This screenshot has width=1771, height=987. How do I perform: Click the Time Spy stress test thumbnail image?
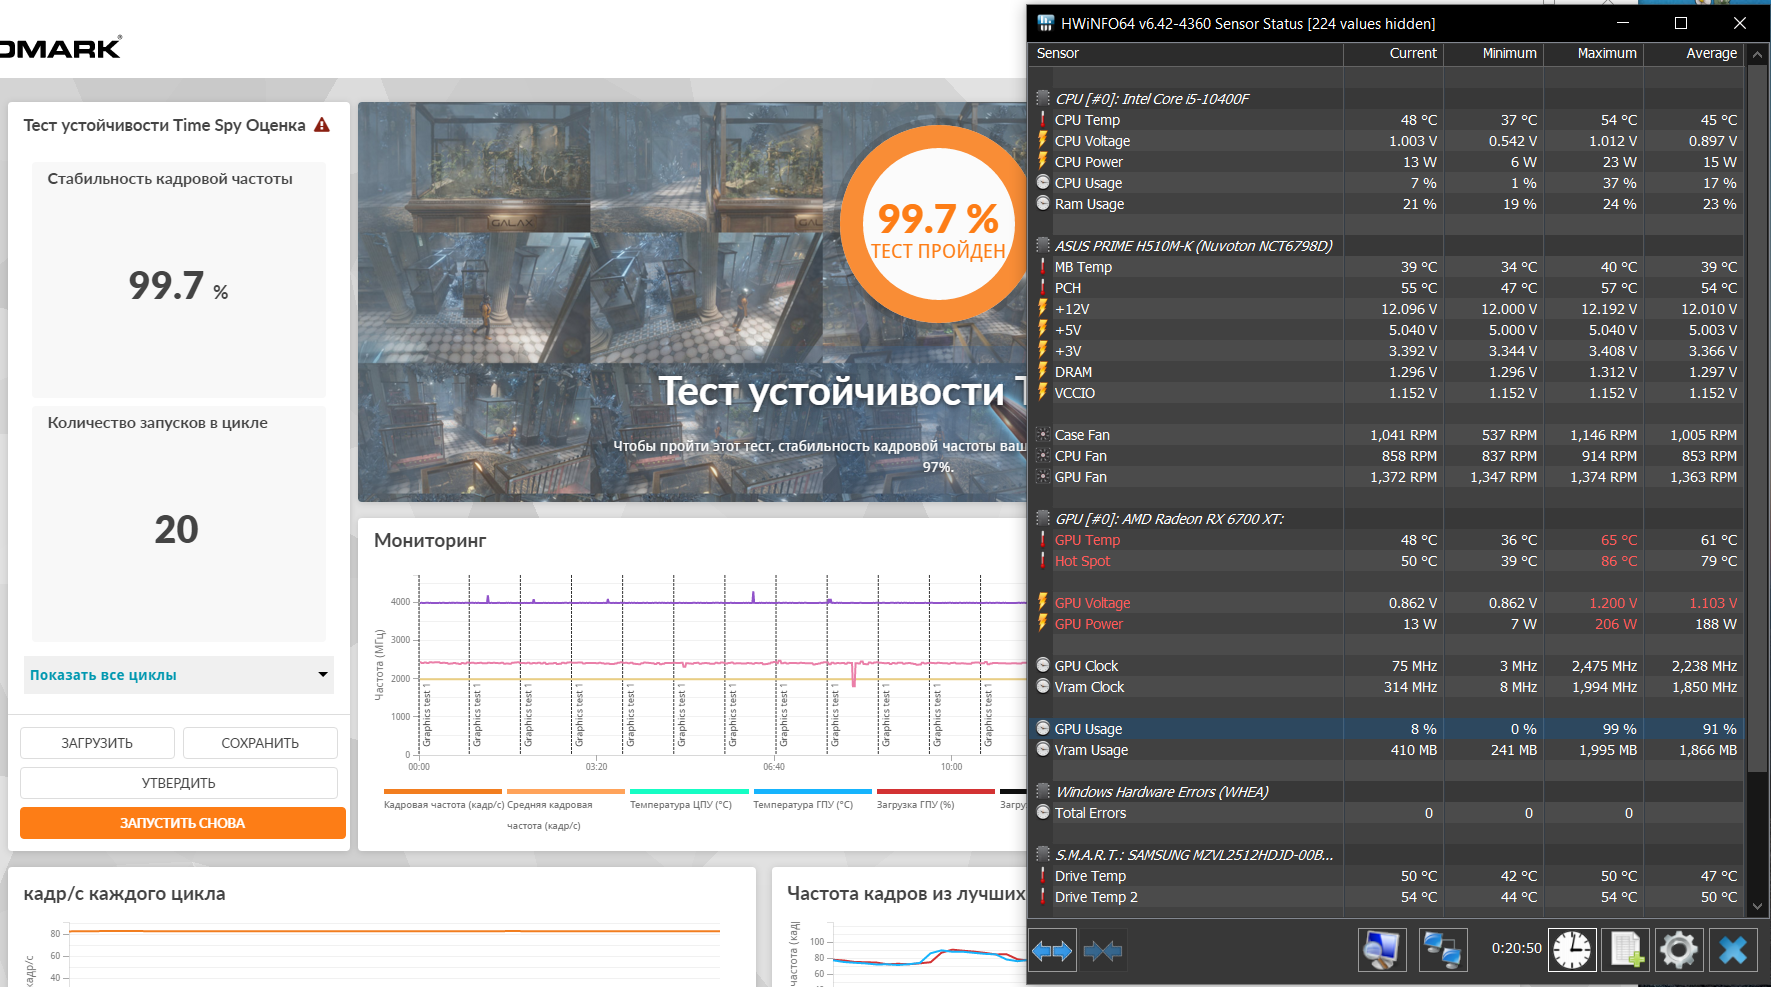pyautogui.click(x=692, y=302)
